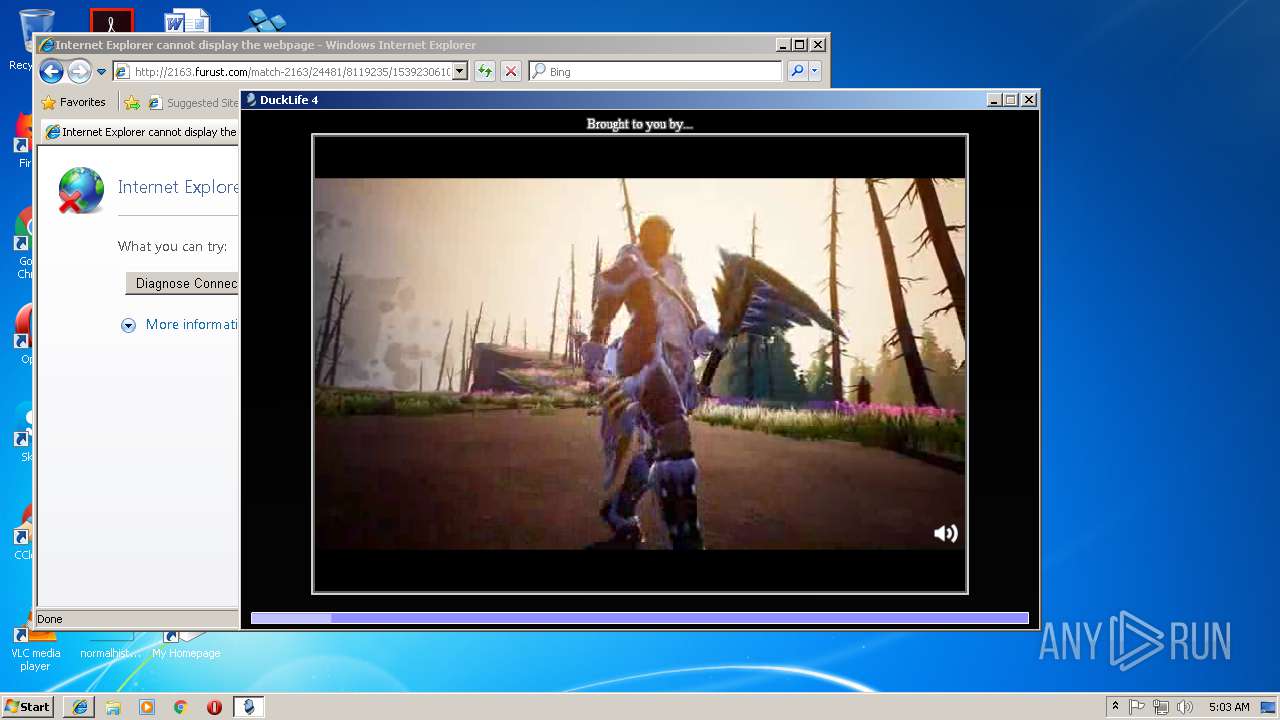Image resolution: width=1280 pixels, height=720 pixels.
Task: Open Internet Explorer from the taskbar
Action: tap(80, 707)
